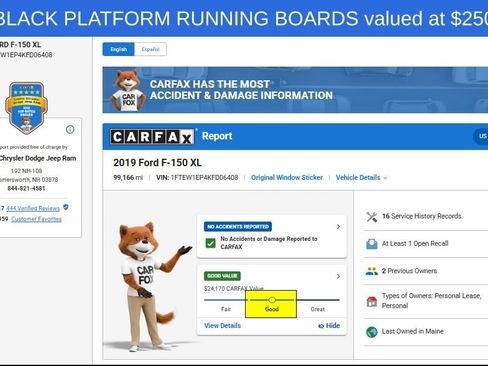Click the '99,166 mi' mileage text
The height and width of the screenshot is (366, 488).
click(128, 178)
